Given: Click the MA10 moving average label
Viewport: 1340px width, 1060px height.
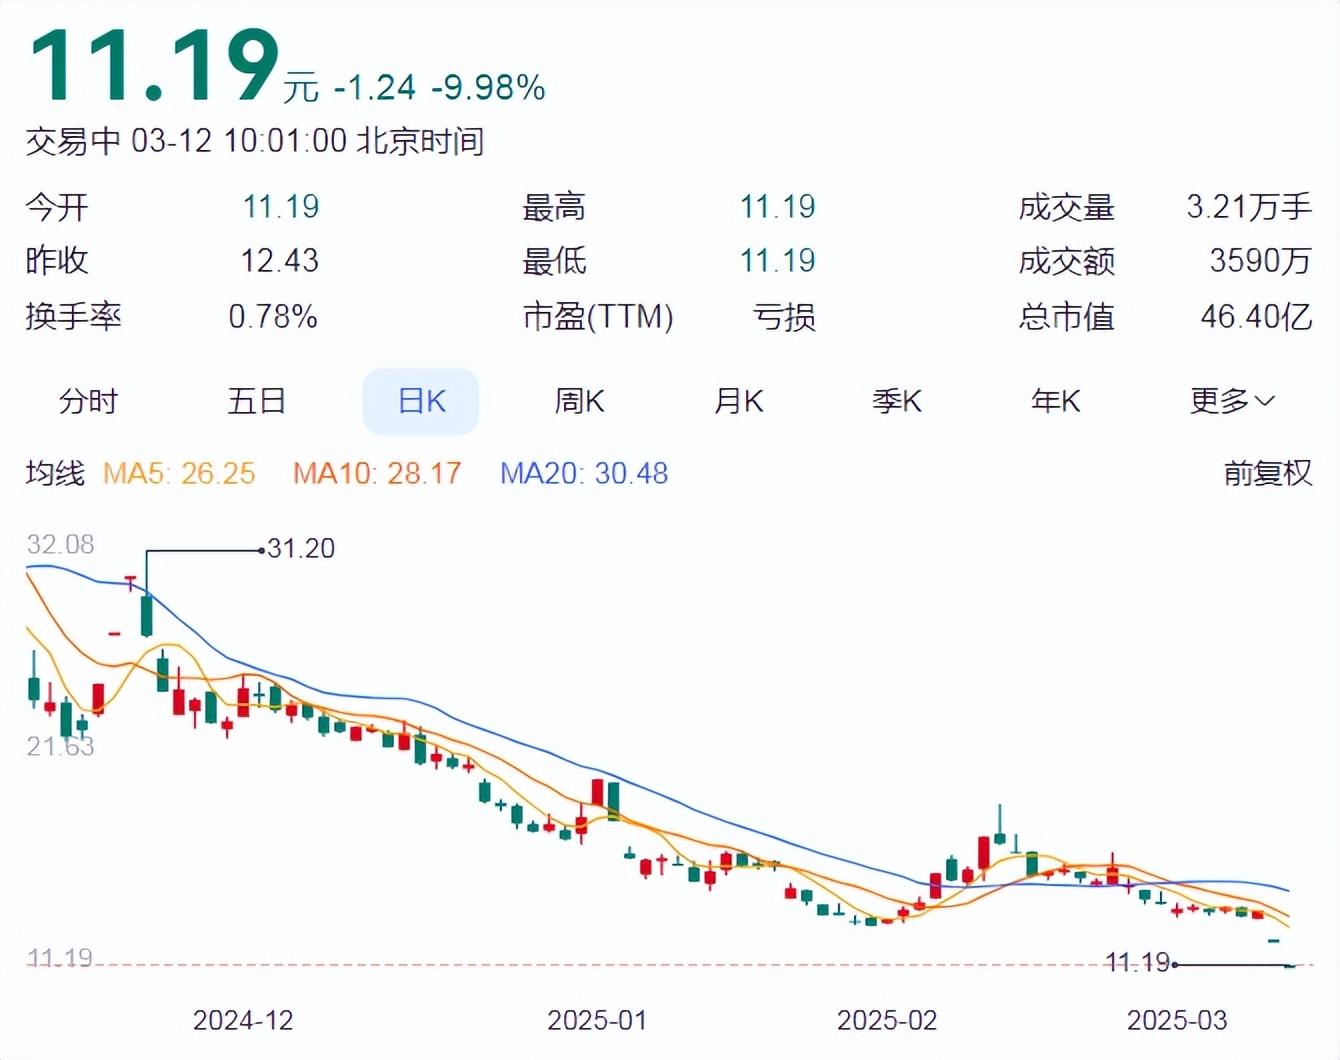Looking at the screenshot, I should click(x=377, y=473).
